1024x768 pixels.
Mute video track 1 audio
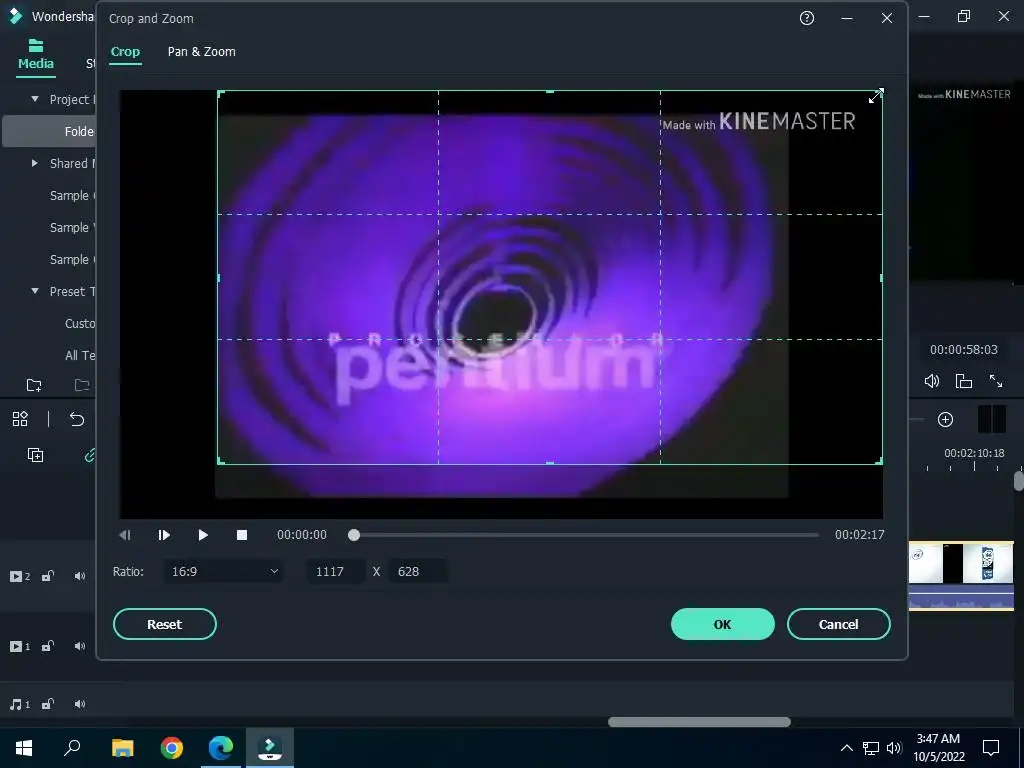pyautogui.click(x=80, y=646)
